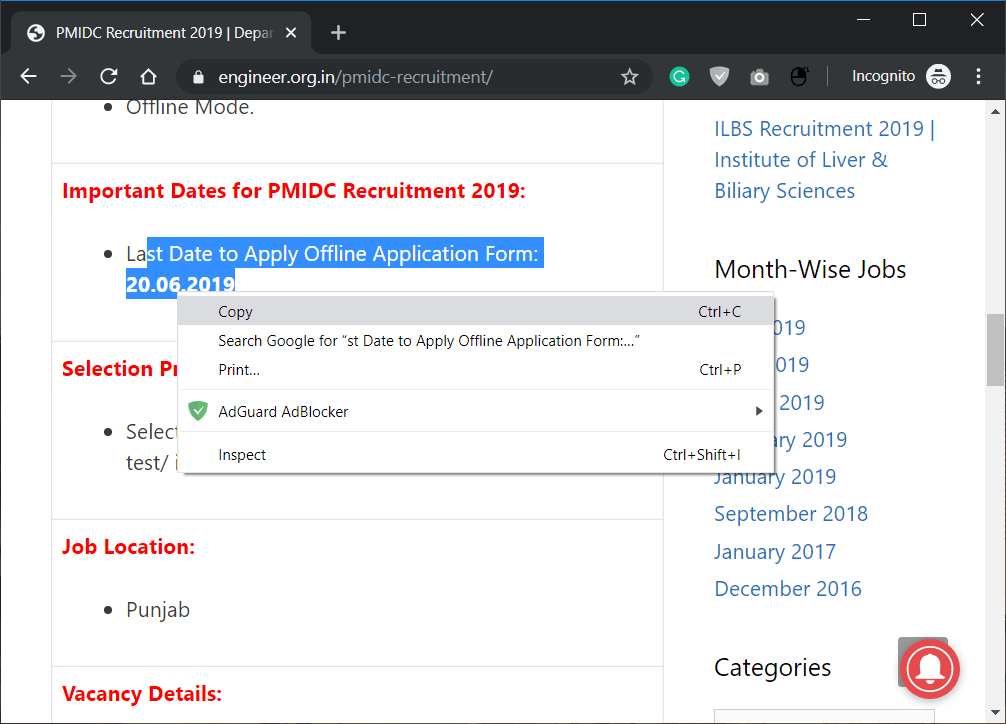Choose Print... in the context menu
1006x724 pixels.
click(x=475, y=370)
